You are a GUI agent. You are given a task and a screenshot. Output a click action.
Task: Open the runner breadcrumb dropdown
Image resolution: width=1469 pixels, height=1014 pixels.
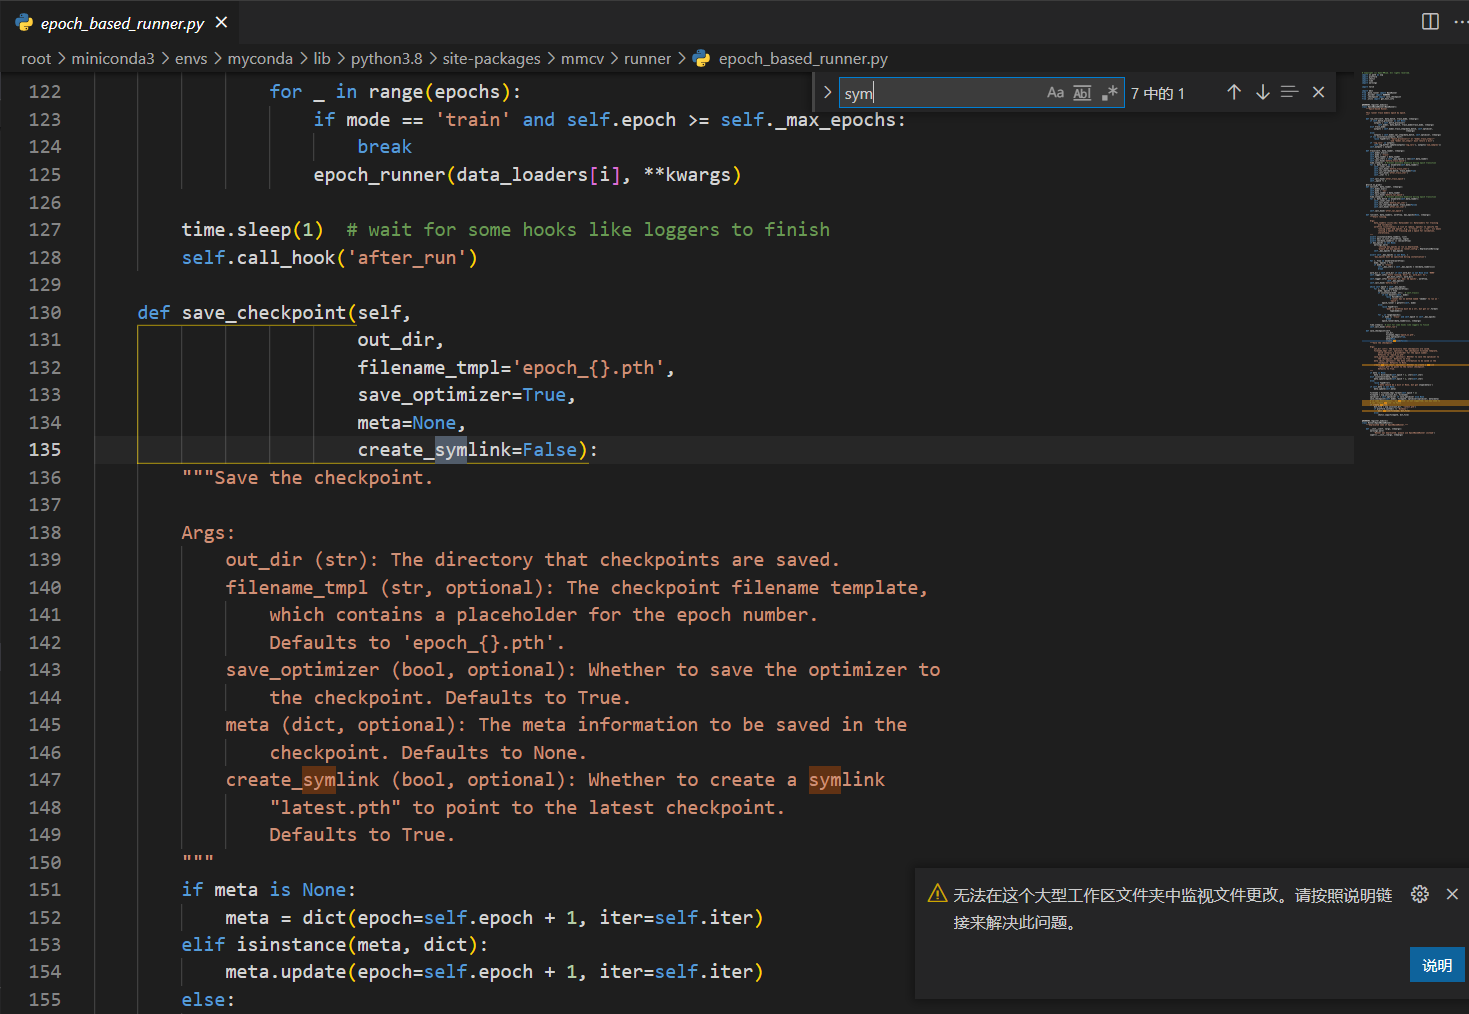click(647, 58)
